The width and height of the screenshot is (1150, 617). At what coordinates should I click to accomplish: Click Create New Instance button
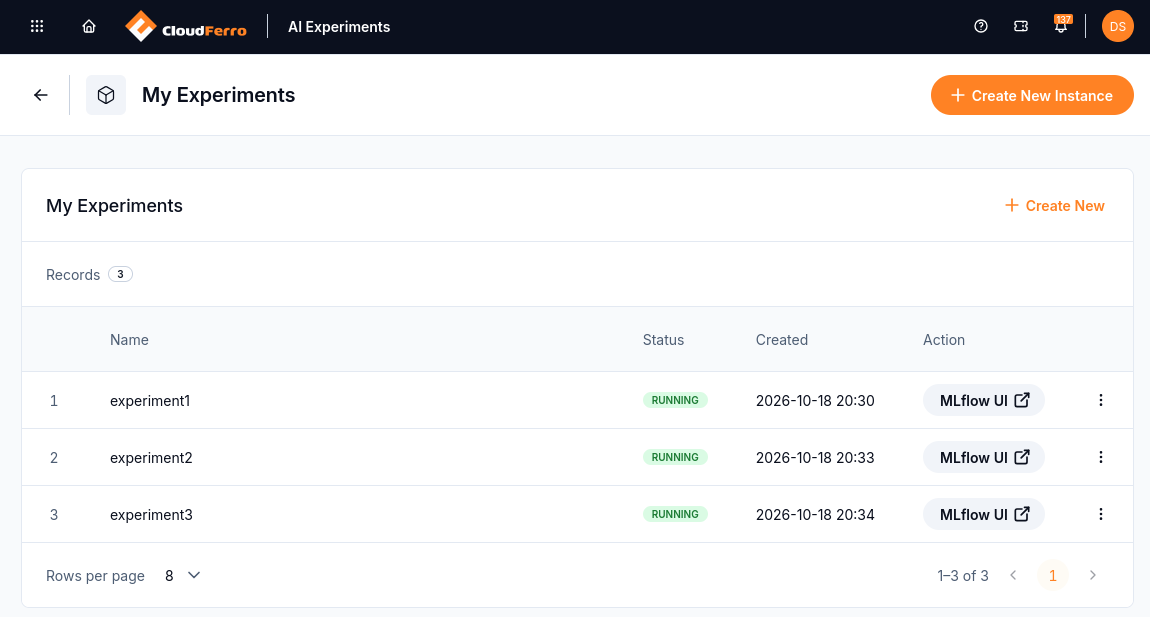(x=1032, y=95)
